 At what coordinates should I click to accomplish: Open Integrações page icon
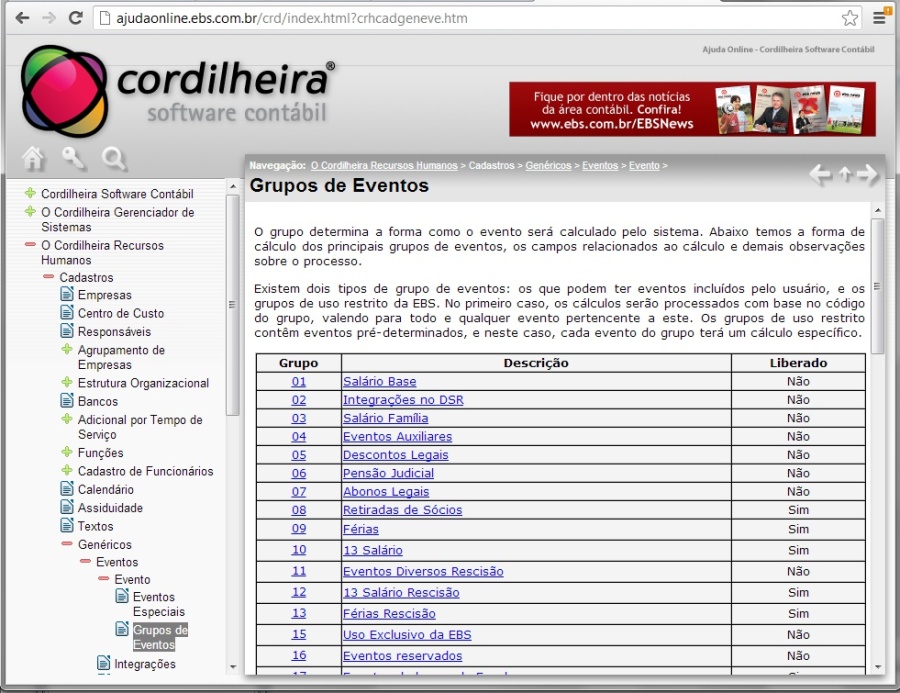coord(104,663)
